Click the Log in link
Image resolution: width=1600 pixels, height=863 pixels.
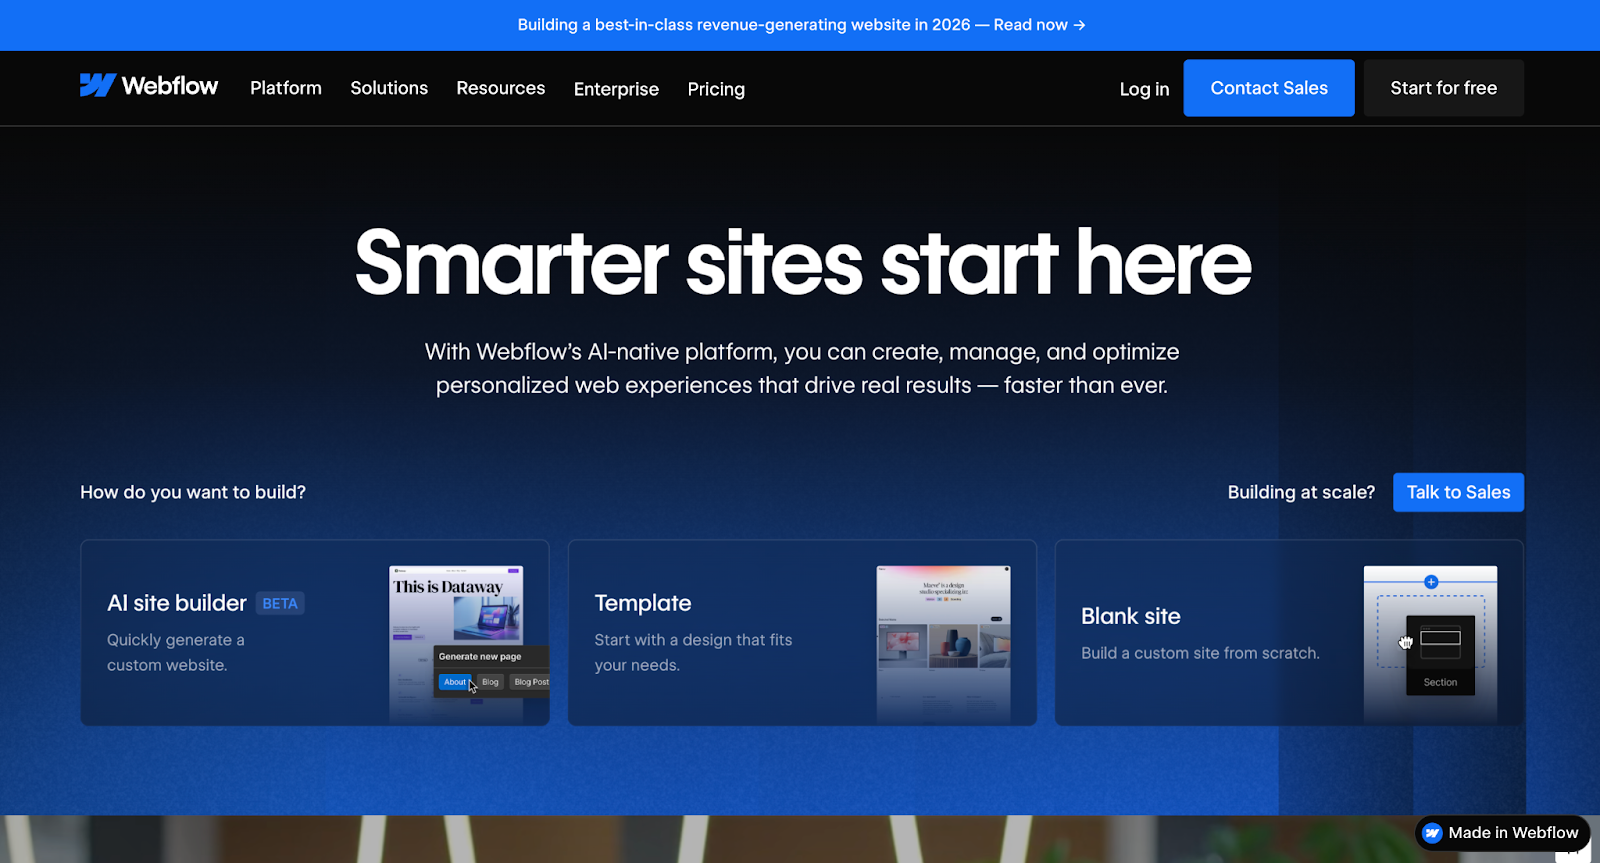1144,89
